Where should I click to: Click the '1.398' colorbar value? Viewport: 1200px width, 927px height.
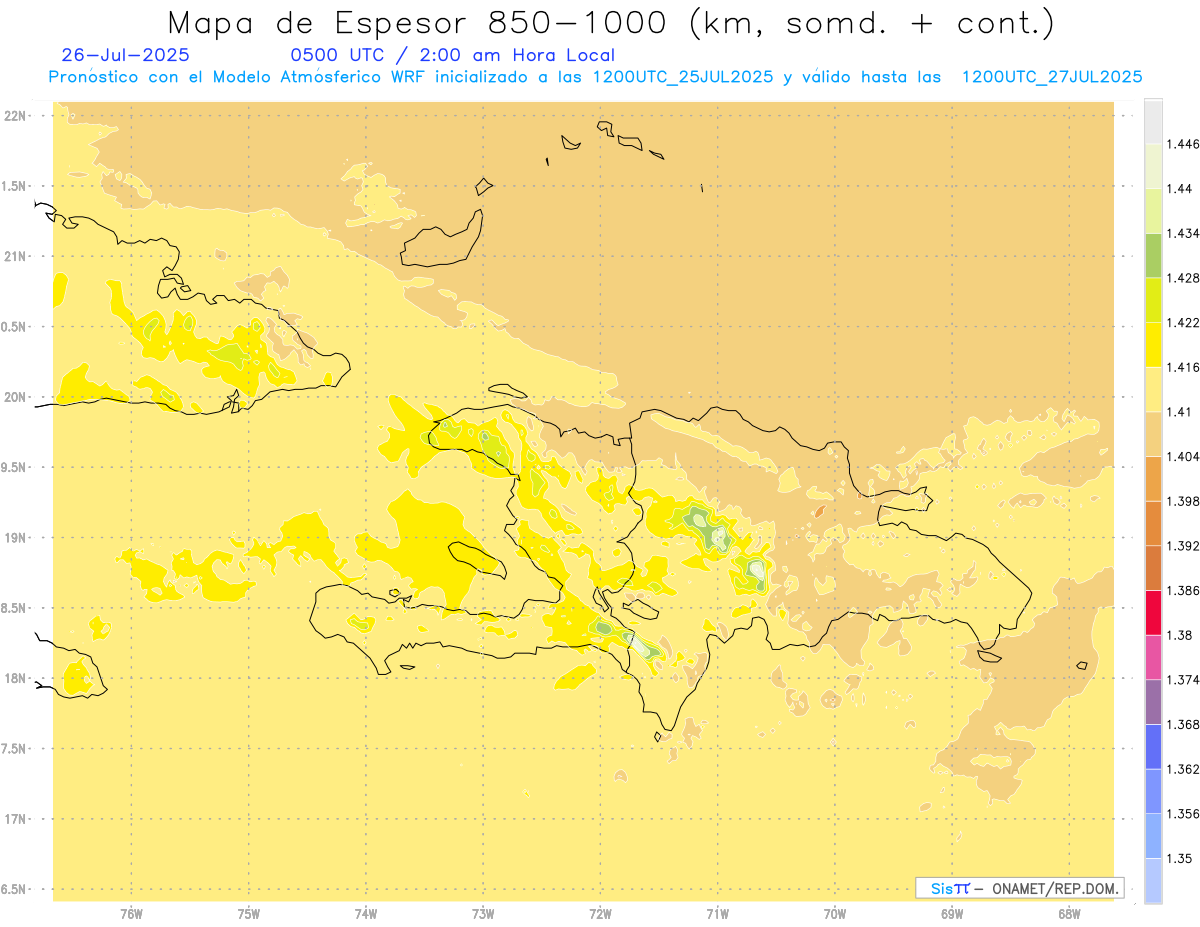pos(1185,501)
